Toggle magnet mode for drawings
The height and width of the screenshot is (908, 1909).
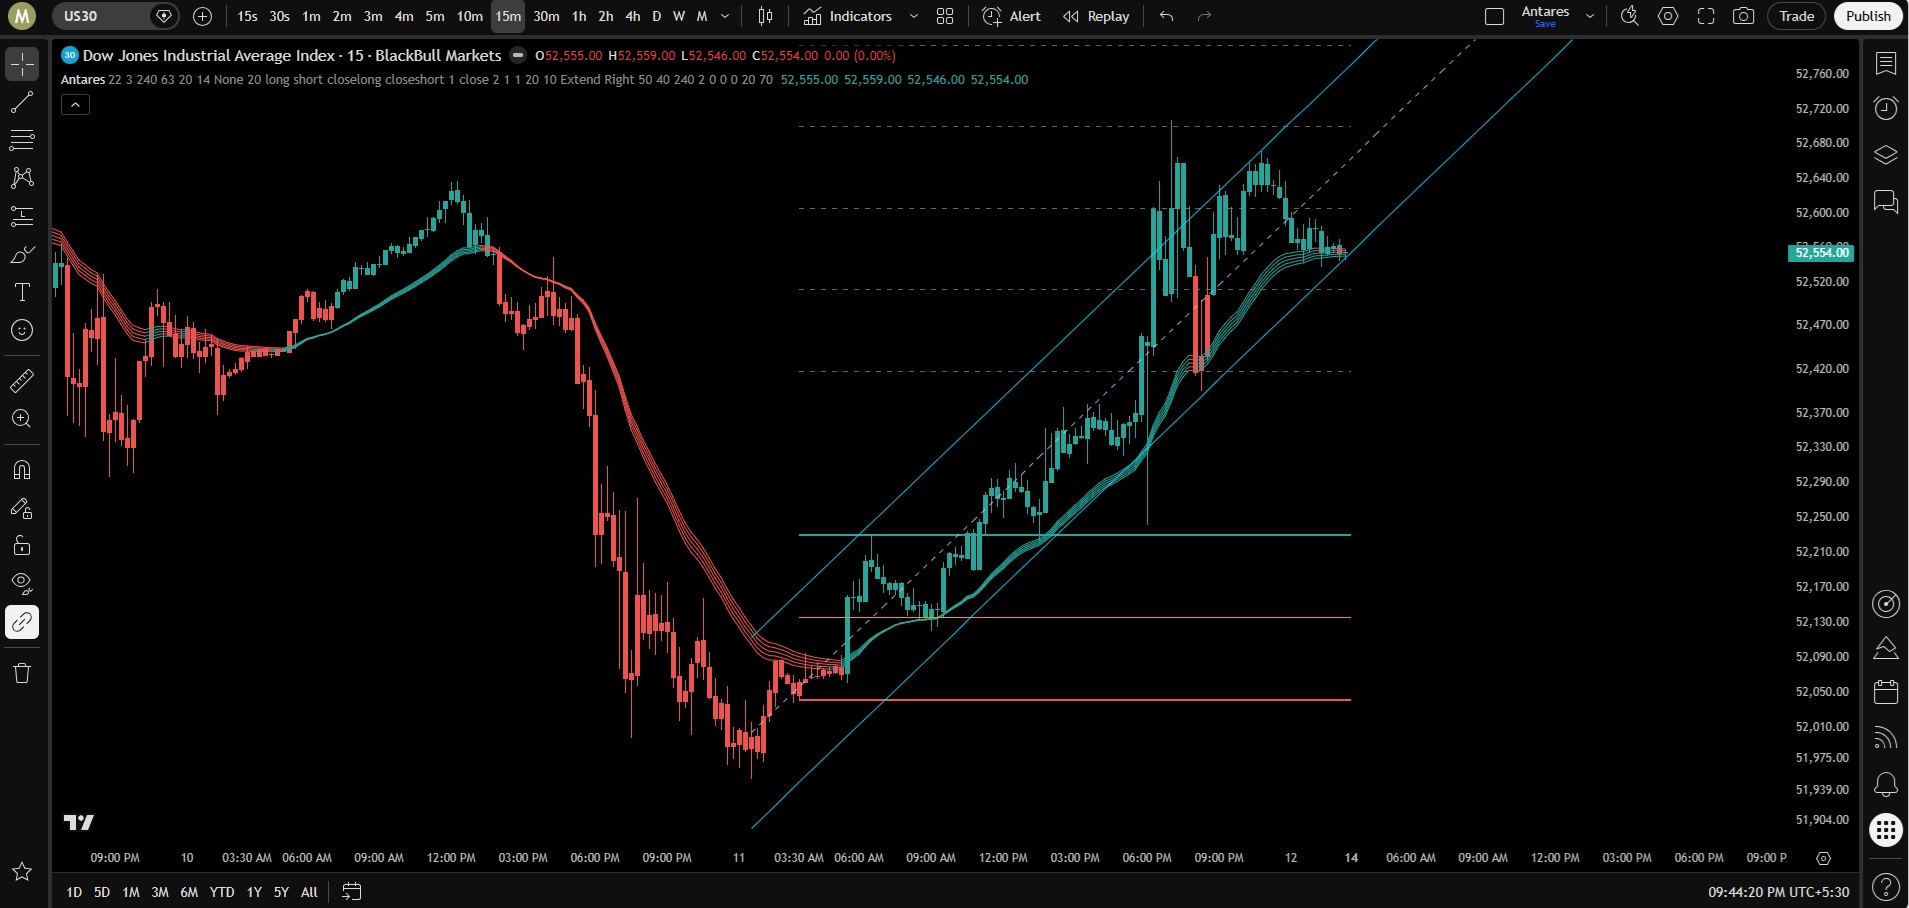coord(22,470)
